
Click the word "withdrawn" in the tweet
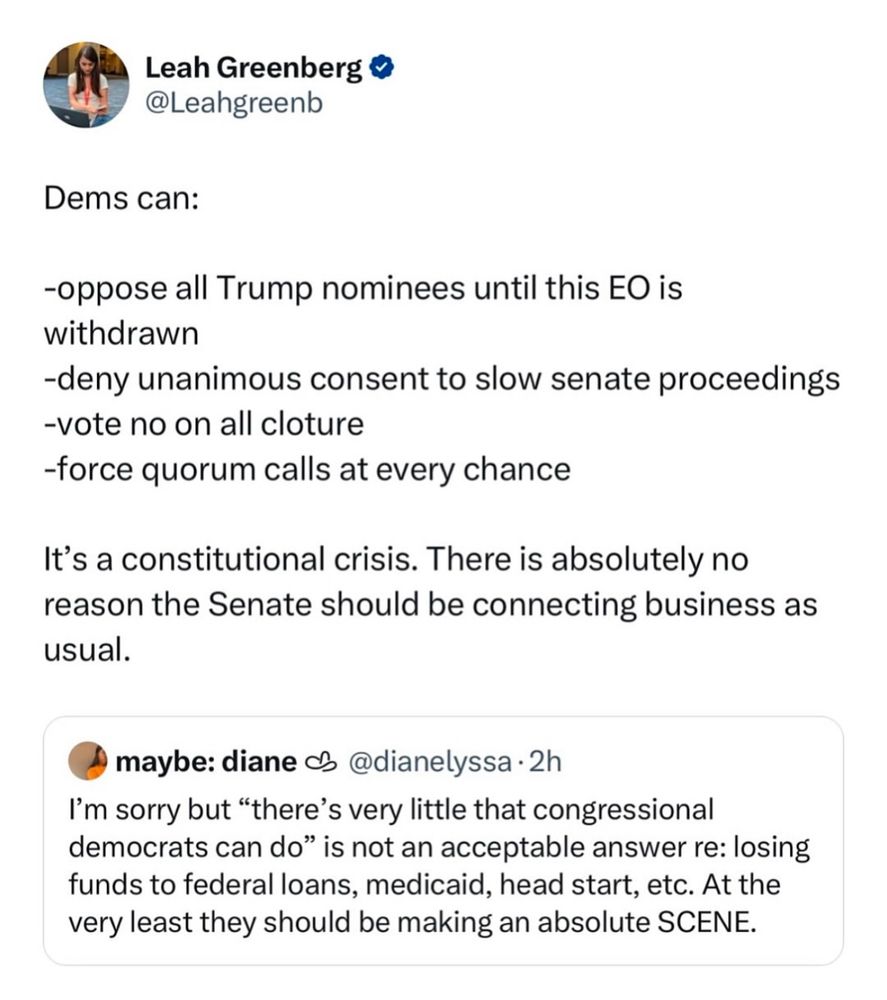(x=121, y=334)
